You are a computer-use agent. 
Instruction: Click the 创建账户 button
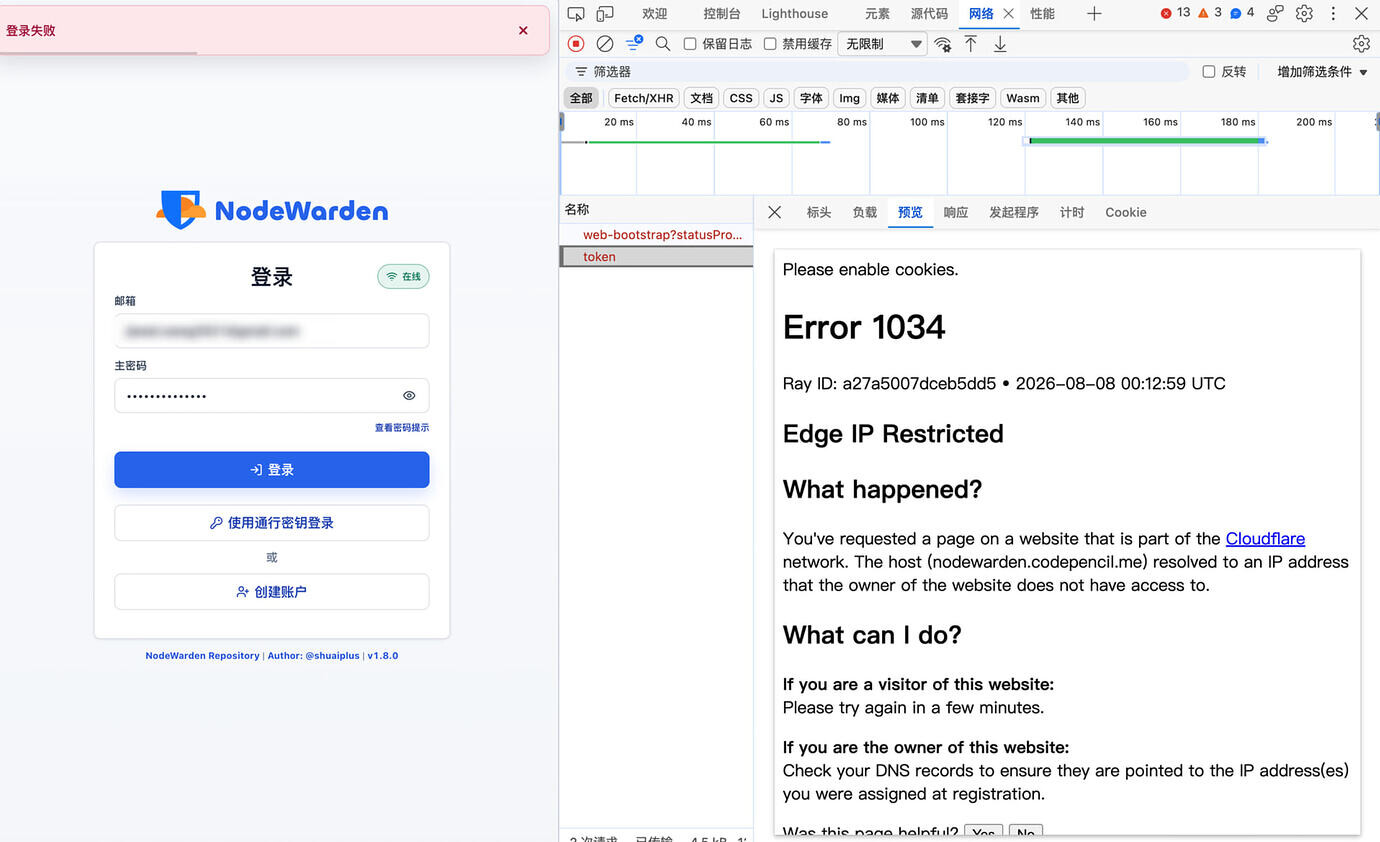coord(272,592)
